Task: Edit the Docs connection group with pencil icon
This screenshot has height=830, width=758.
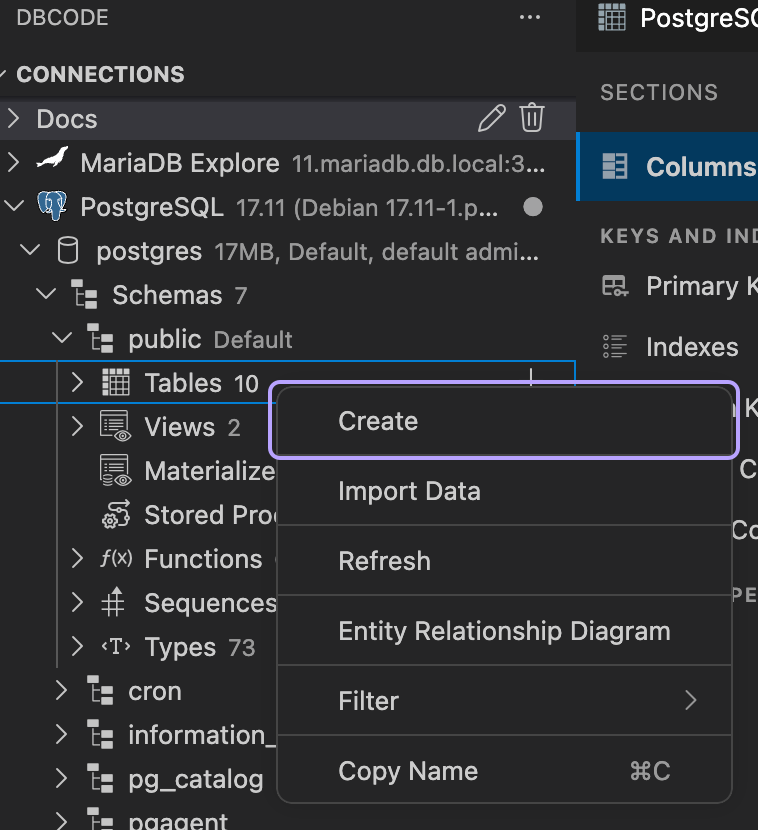Action: [x=492, y=118]
